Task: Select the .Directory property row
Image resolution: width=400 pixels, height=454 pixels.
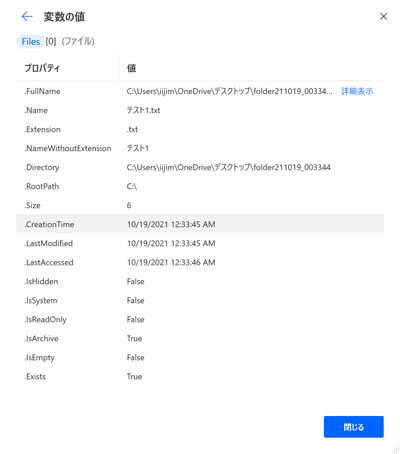Action: pos(200,167)
